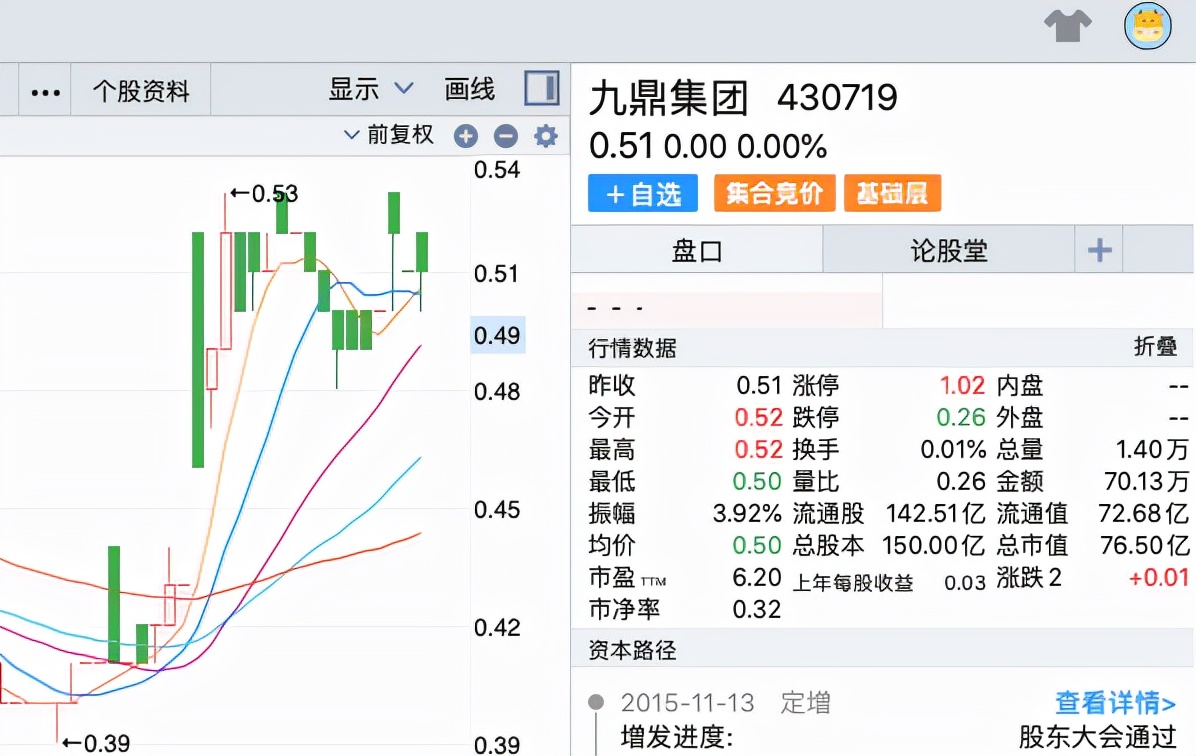Click the highlighted 0.49 price label

click(497, 335)
